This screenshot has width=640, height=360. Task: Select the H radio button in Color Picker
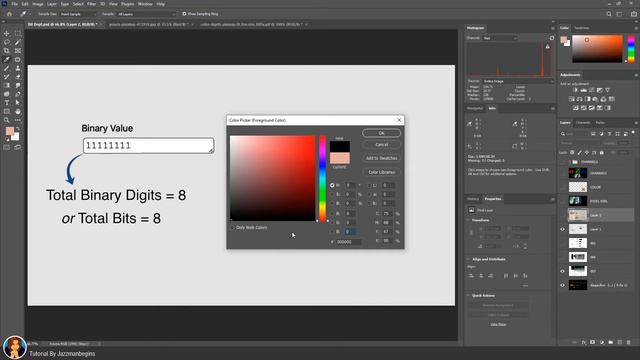(x=332, y=185)
